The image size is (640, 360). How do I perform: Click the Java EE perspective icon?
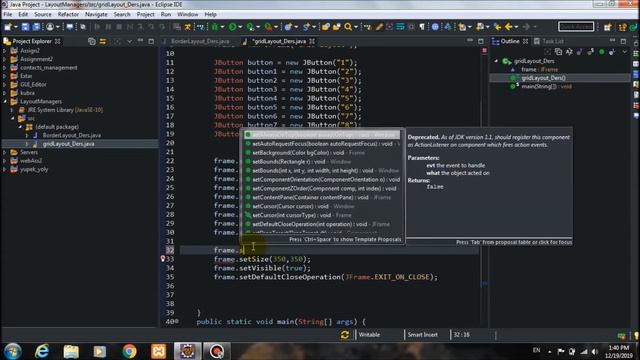(622, 27)
